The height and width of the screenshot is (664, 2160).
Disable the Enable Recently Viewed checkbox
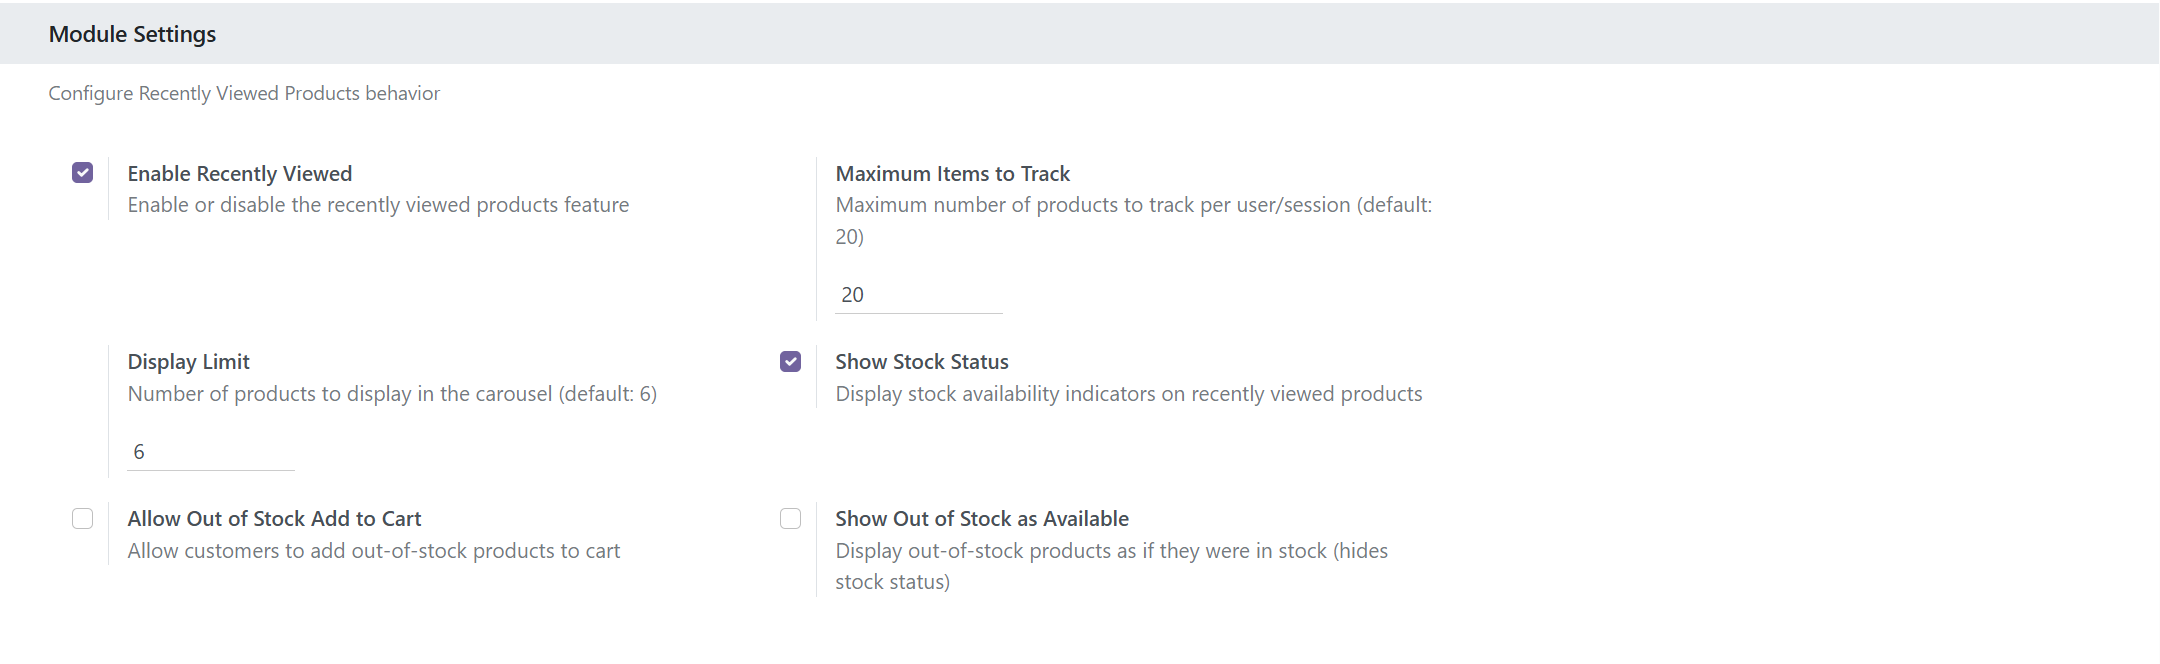83,172
